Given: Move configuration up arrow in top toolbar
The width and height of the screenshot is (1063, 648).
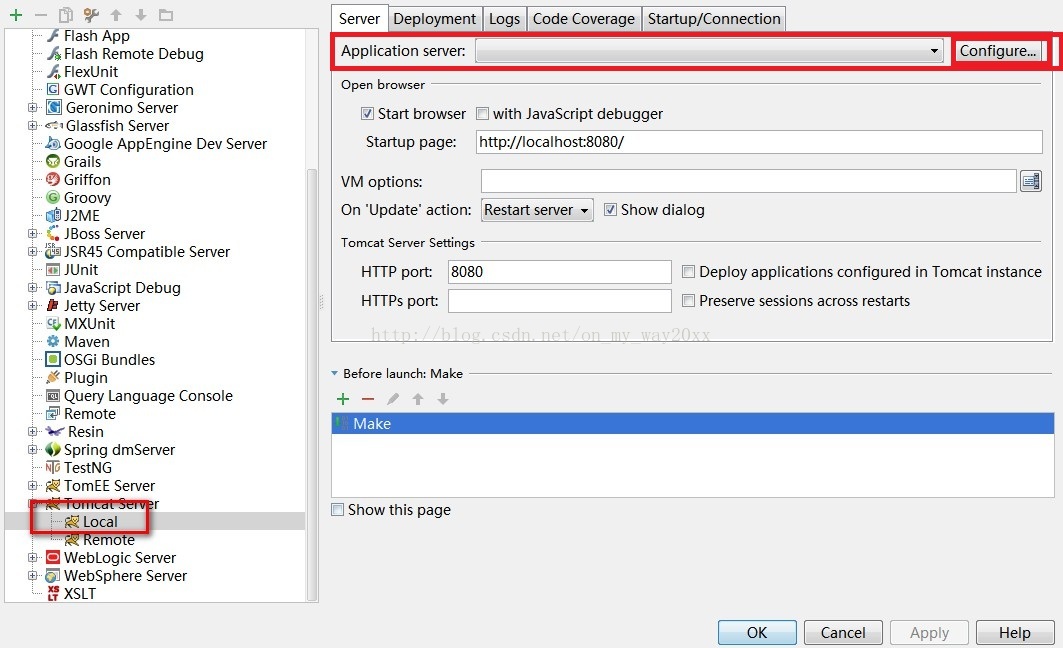Looking at the screenshot, I should [x=116, y=15].
